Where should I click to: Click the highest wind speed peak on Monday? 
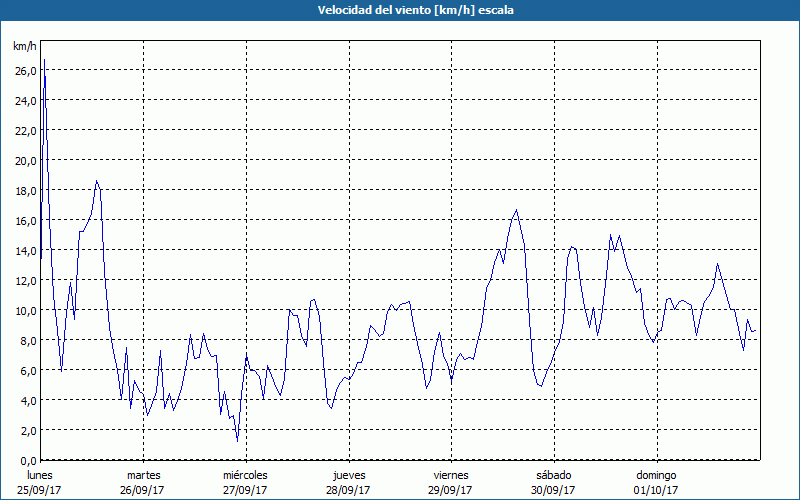pyautogui.click(x=44, y=61)
